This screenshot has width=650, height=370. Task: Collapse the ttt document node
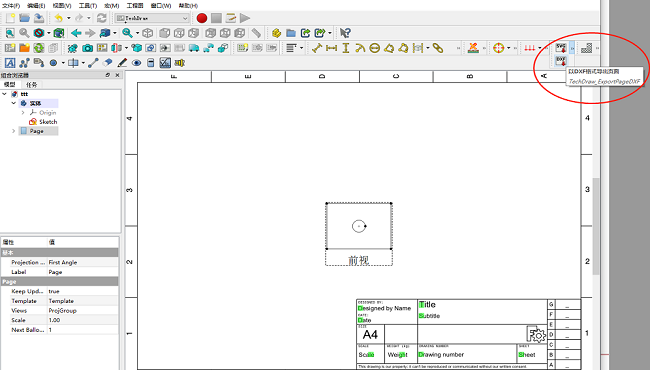click(x=5, y=94)
